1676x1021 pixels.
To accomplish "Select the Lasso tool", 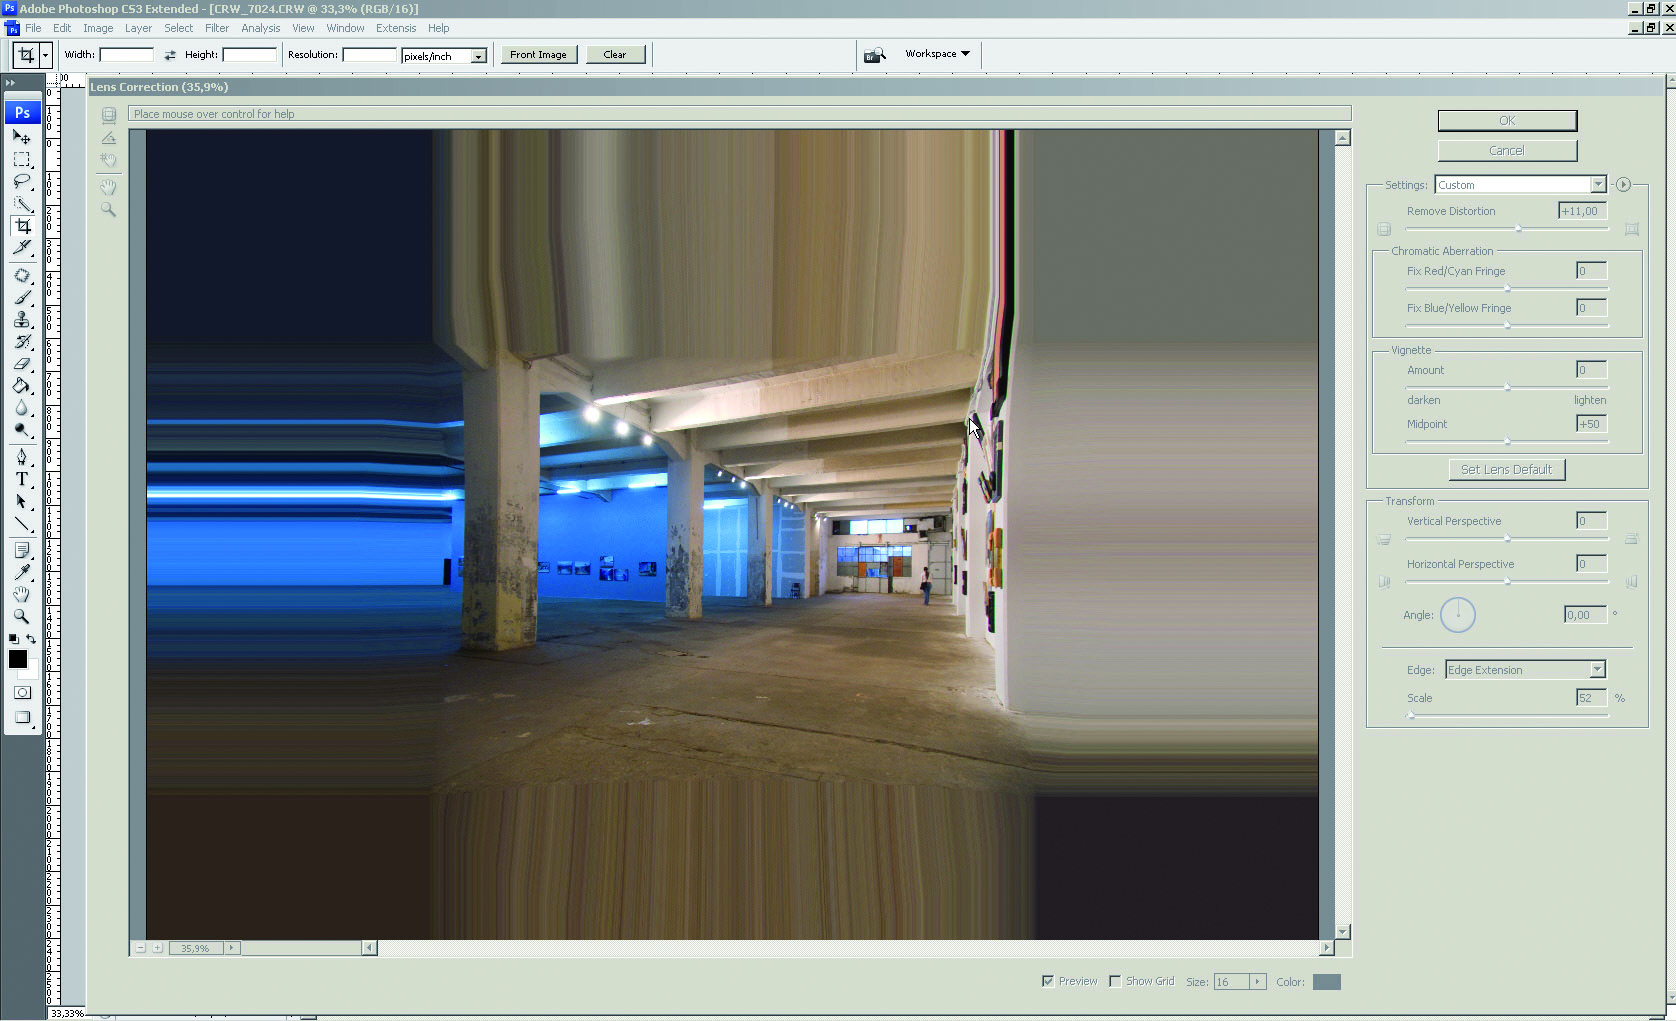I will pyautogui.click(x=22, y=182).
